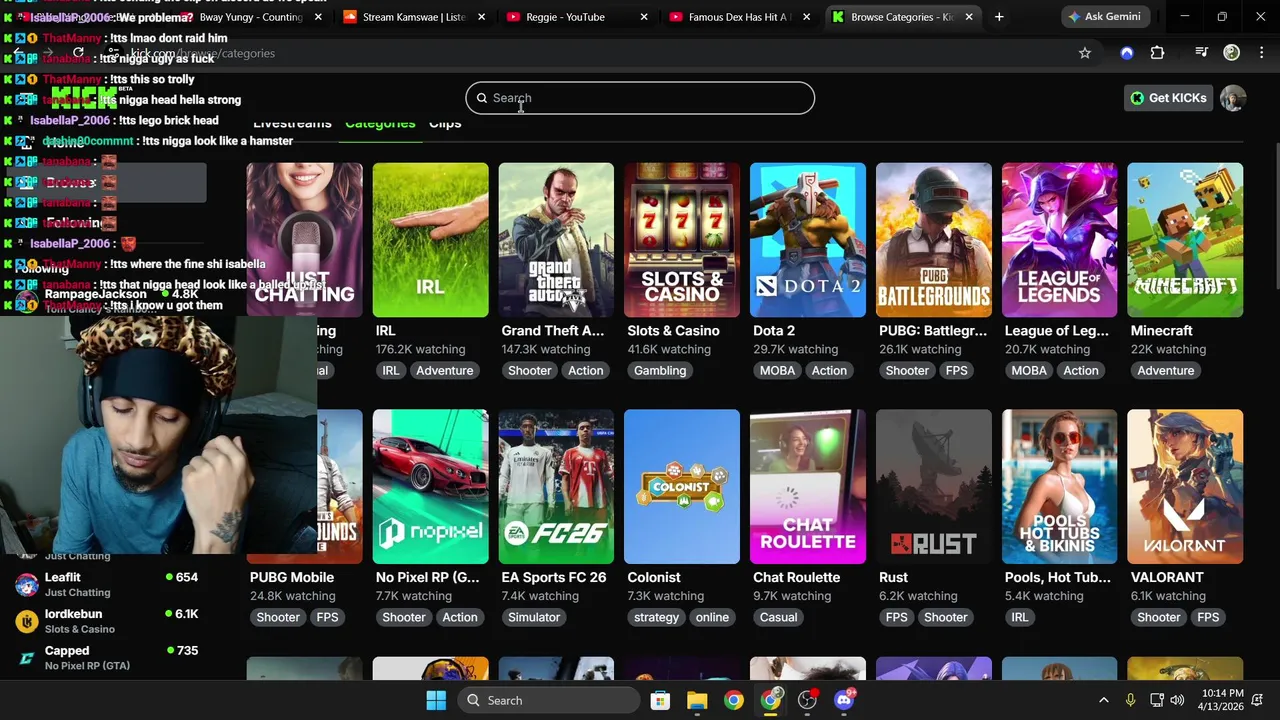
Task: Click the Kick search field
Action: point(640,98)
